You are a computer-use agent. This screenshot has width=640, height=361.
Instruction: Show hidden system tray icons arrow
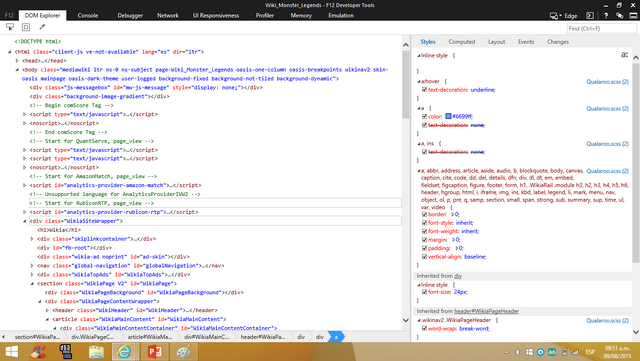tap(507, 352)
